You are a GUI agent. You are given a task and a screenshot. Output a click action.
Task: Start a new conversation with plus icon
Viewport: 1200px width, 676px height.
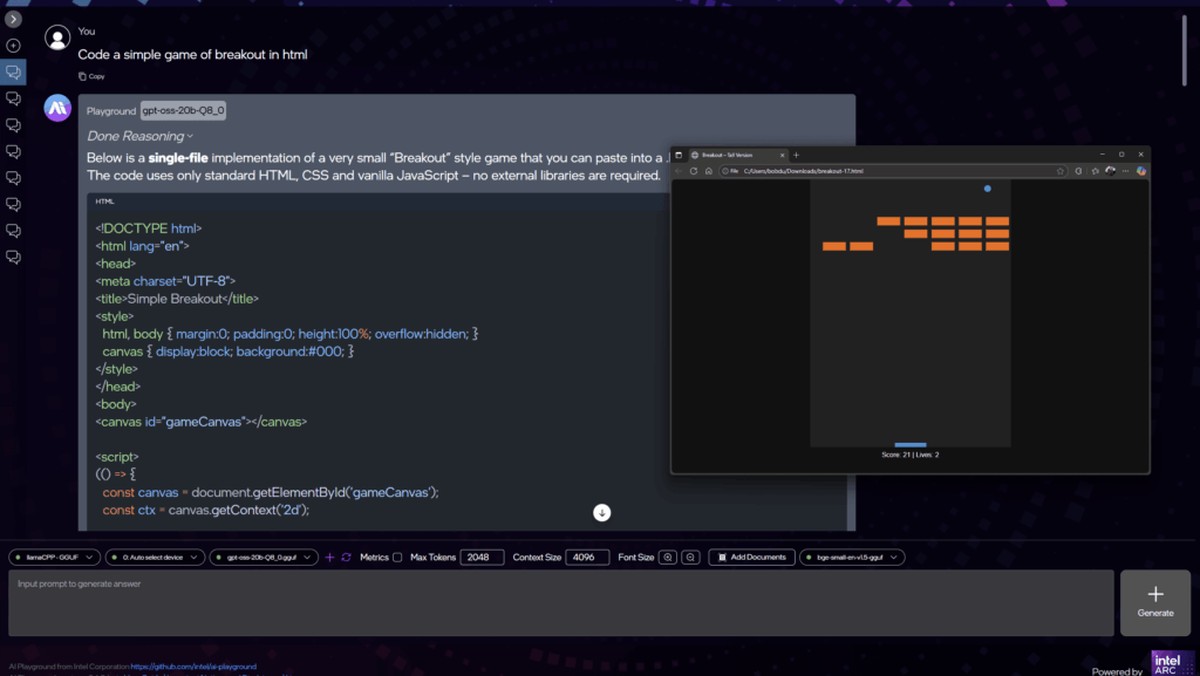click(13, 46)
